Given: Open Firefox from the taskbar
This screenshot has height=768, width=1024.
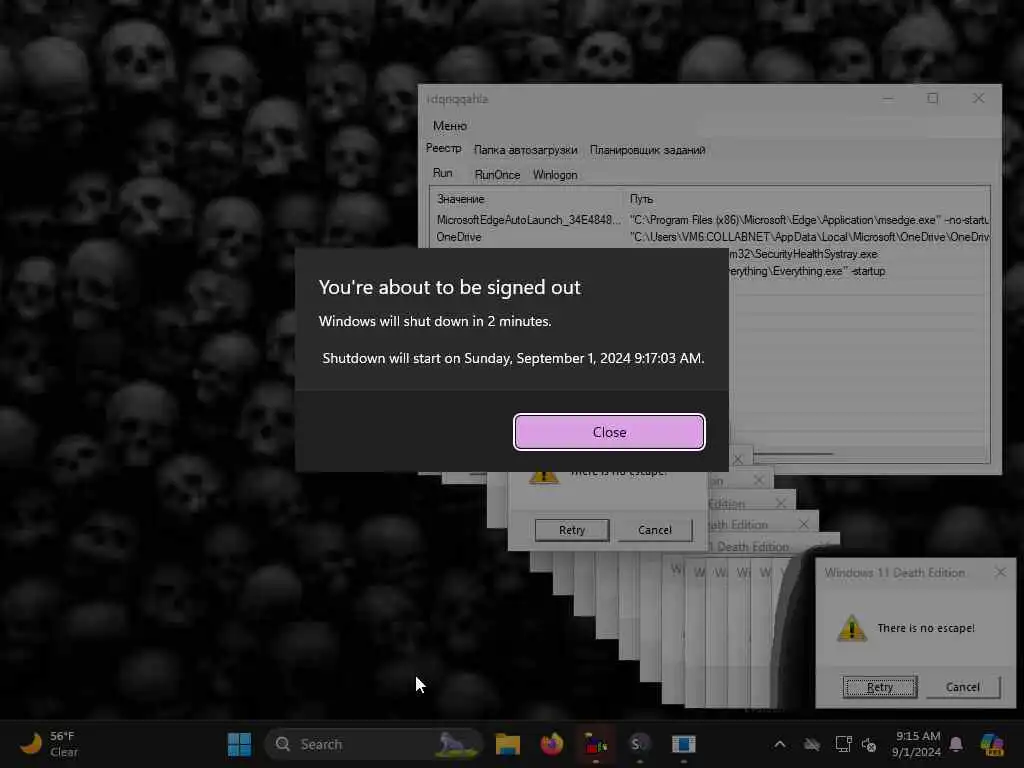Looking at the screenshot, I should point(552,744).
